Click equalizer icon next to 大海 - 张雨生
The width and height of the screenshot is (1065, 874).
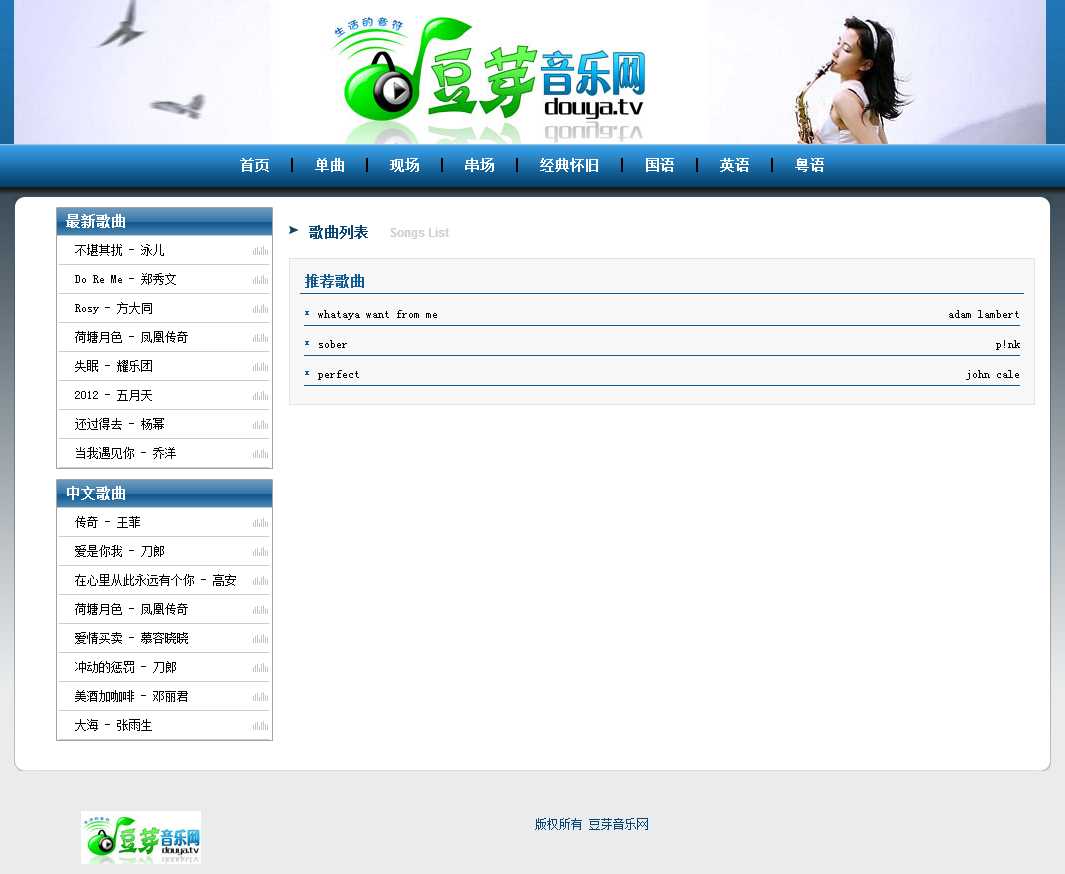click(x=260, y=726)
